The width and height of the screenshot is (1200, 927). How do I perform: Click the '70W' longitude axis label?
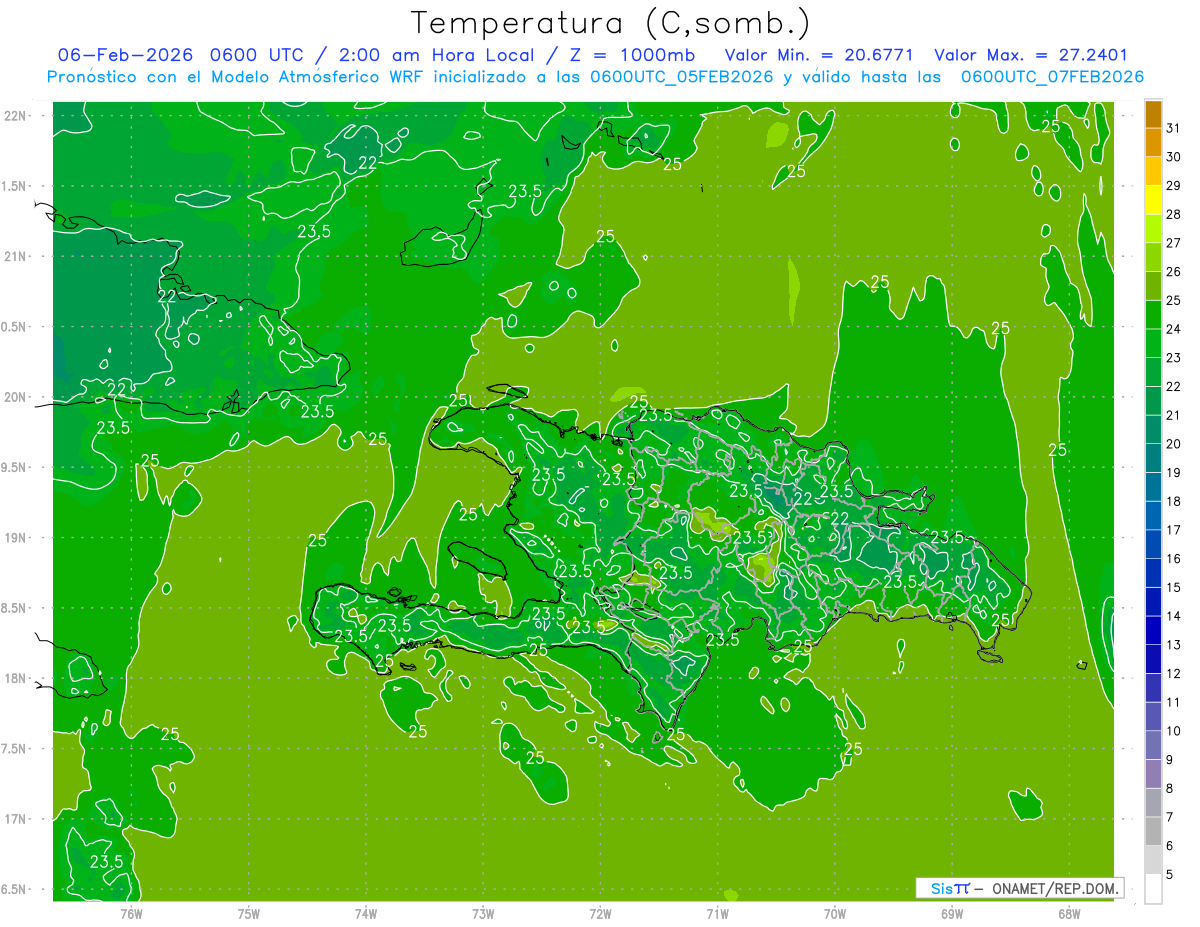pos(835,913)
